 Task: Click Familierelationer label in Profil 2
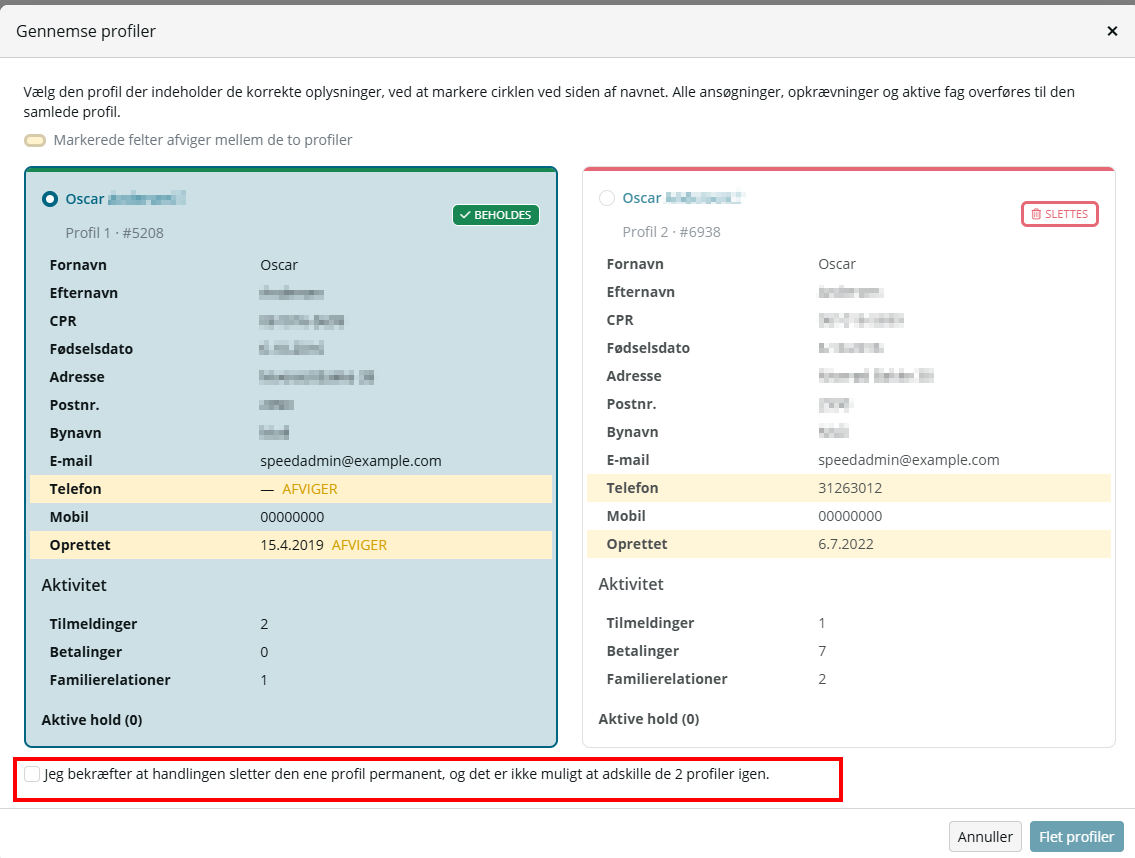tap(667, 679)
